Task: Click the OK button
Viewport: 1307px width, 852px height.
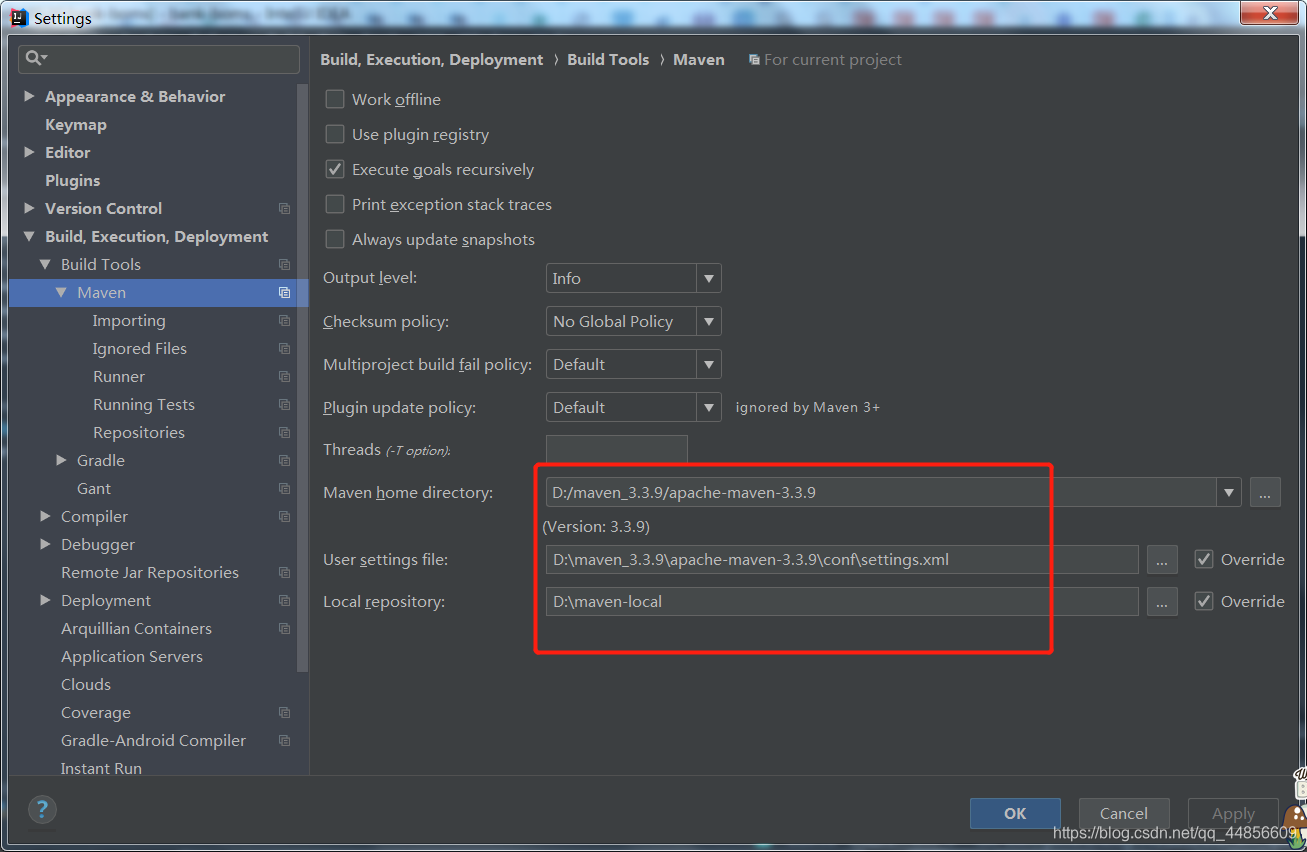Action: point(1015,813)
